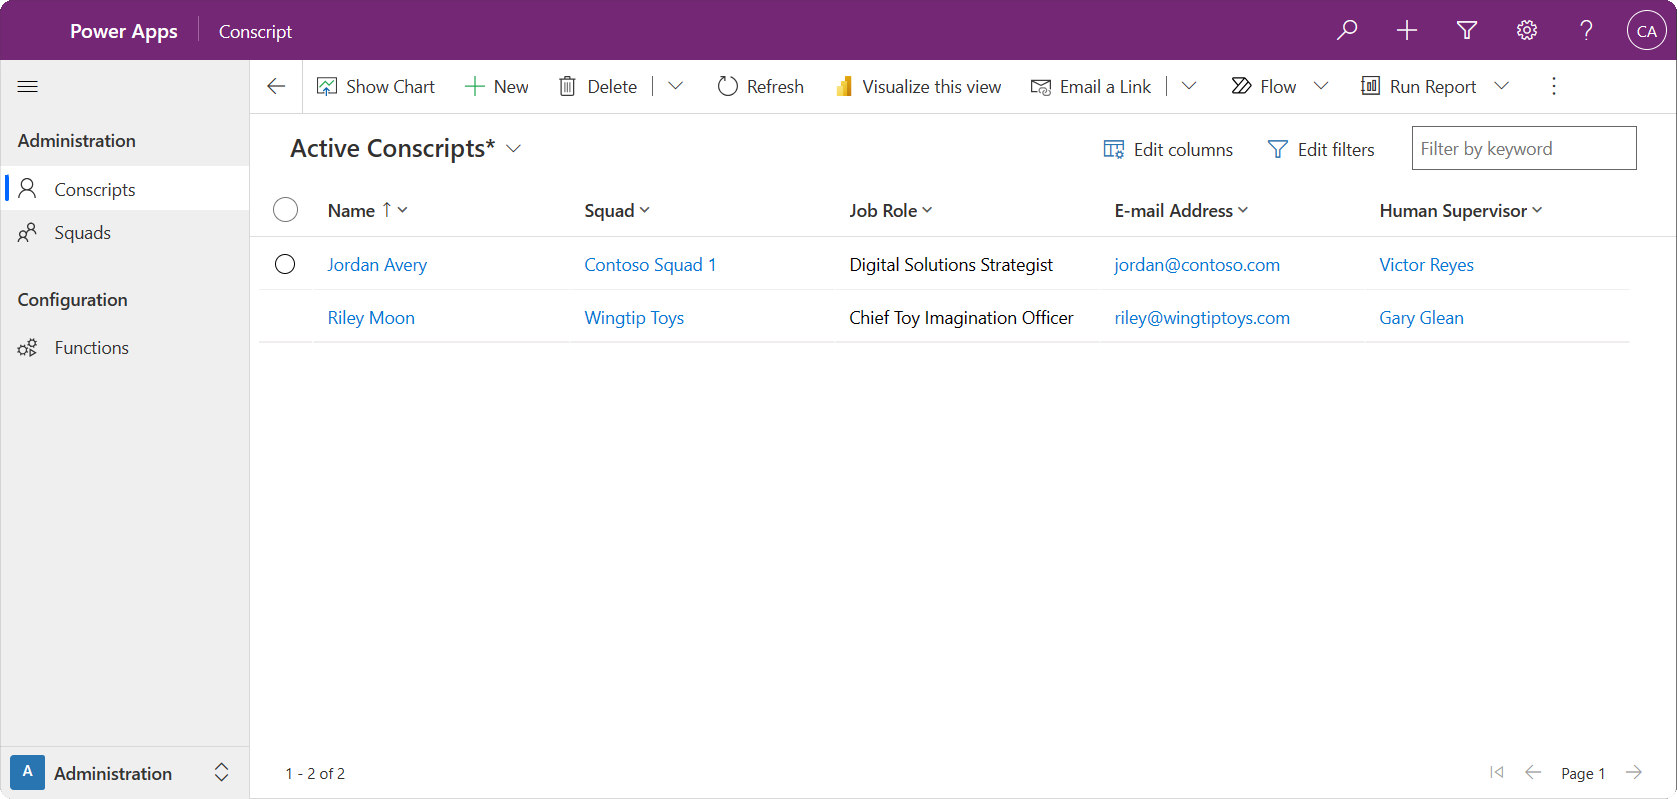1677x799 pixels.
Task: Click the 1 - 2 of 2 record count
Action: [x=315, y=774]
